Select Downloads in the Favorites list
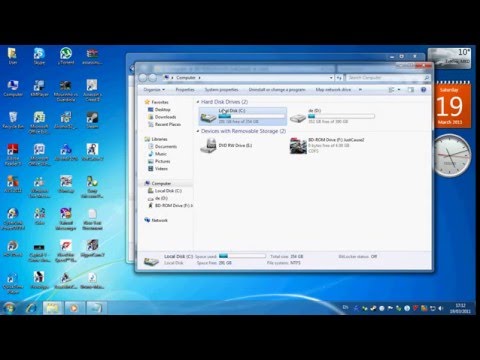This screenshot has height=360, width=480. coord(162,117)
